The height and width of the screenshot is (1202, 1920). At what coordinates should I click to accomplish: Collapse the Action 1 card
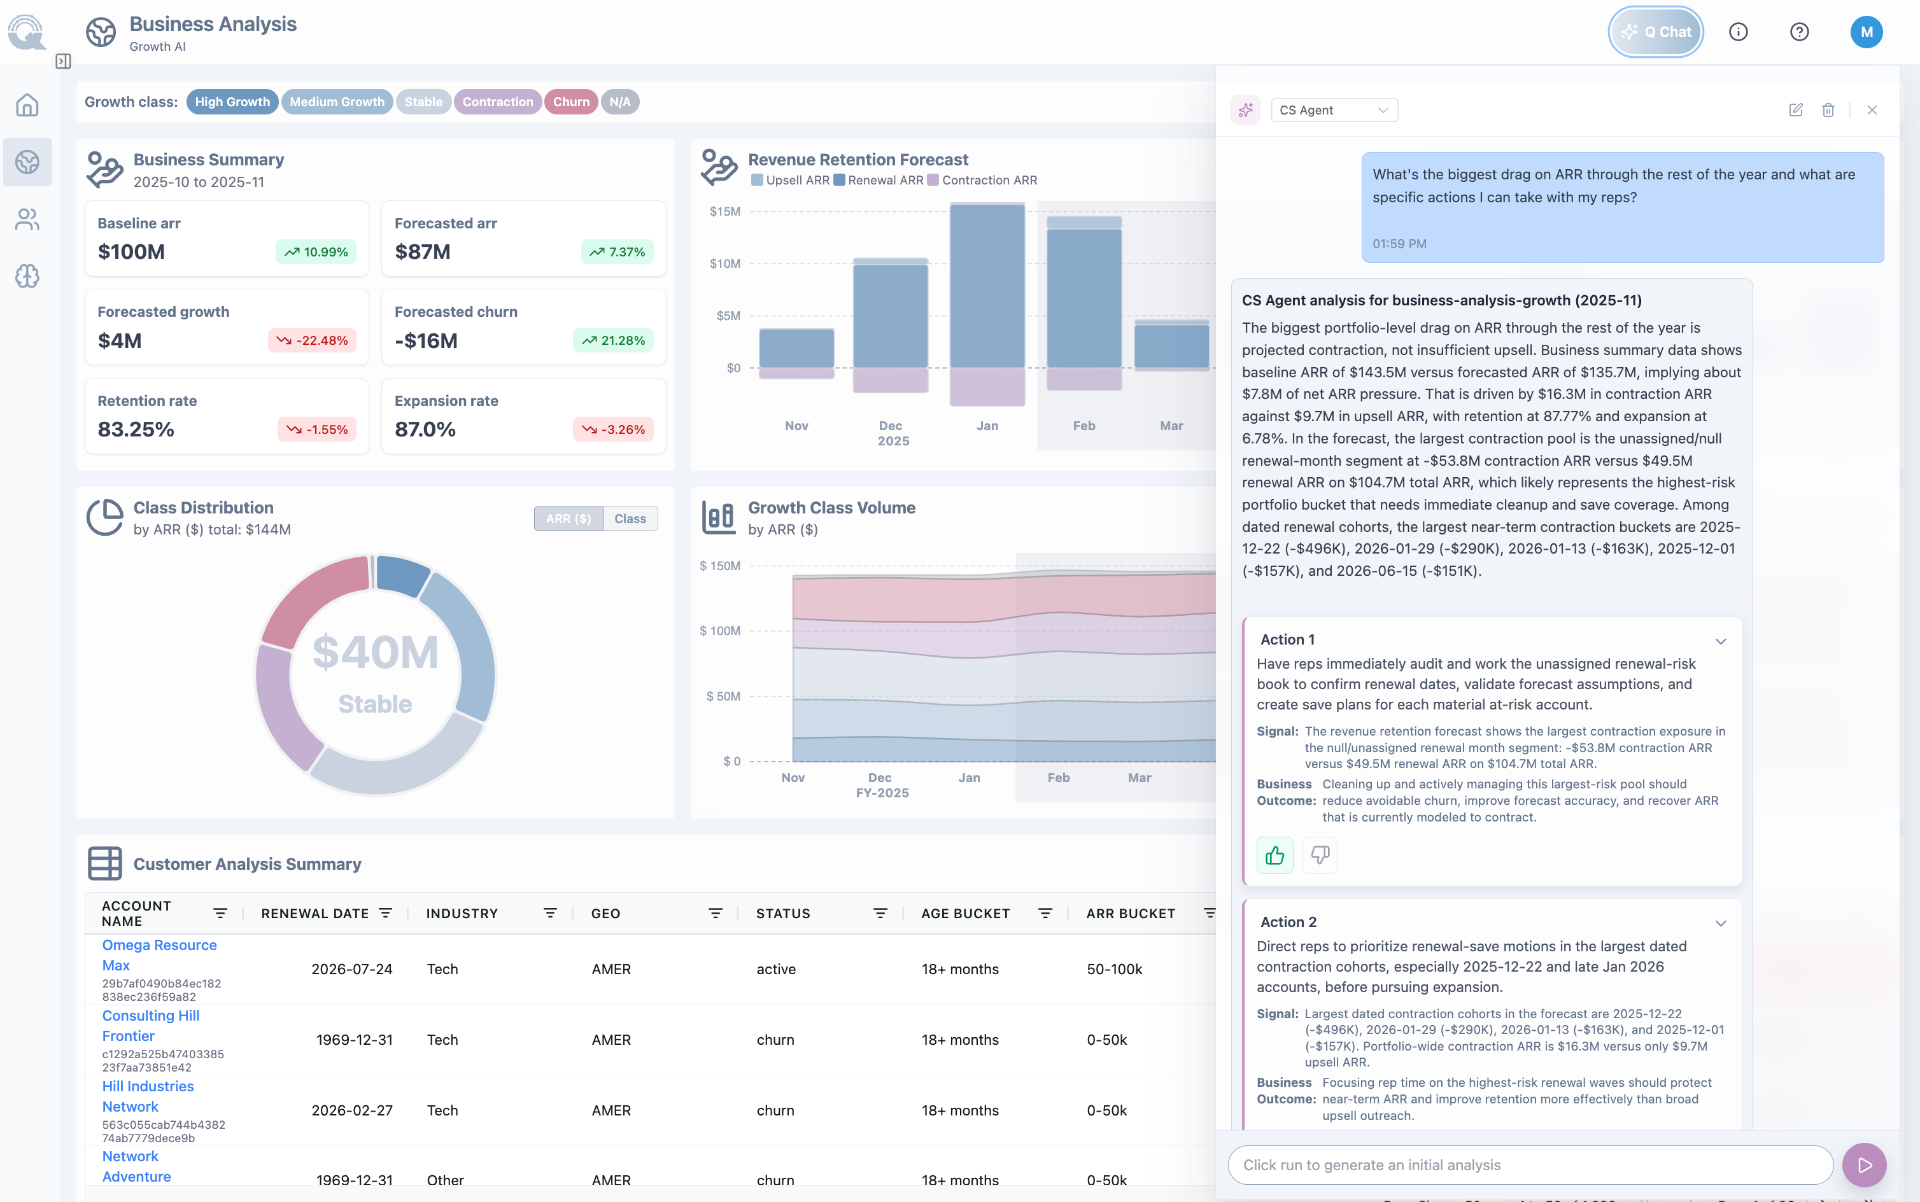tap(1721, 641)
